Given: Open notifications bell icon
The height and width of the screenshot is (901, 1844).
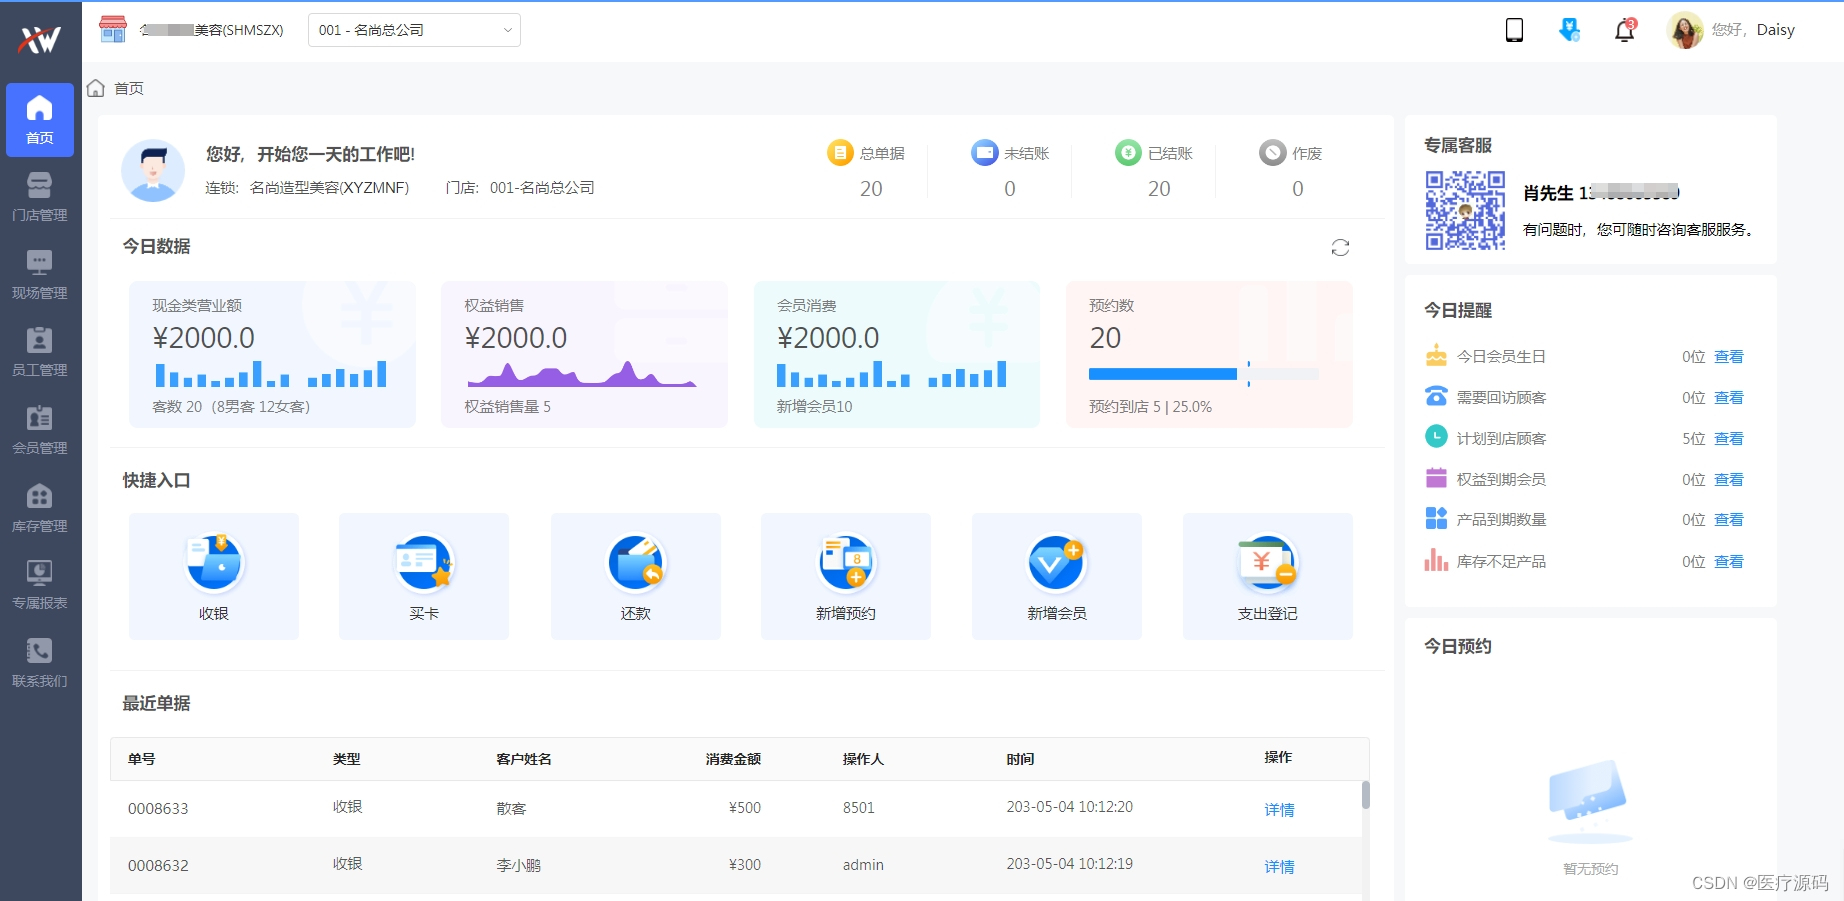Looking at the screenshot, I should coord(1624,30).
